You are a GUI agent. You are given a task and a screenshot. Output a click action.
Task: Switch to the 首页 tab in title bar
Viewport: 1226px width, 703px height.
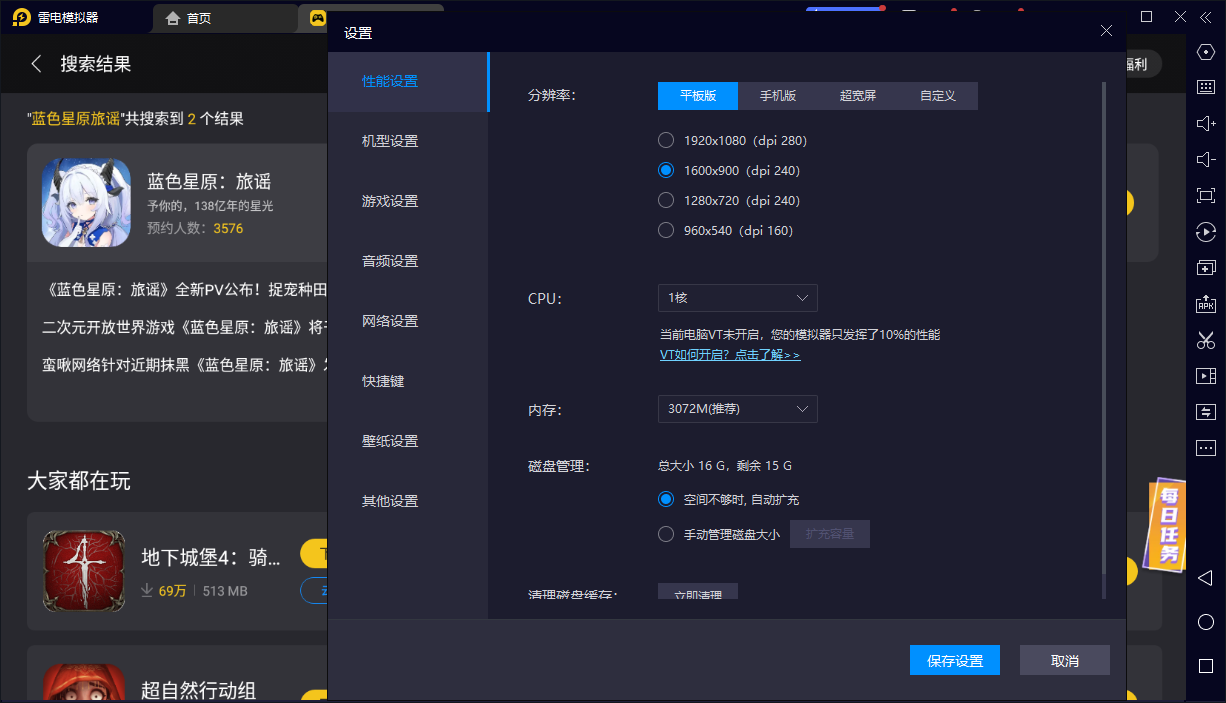tap(227, 17)
